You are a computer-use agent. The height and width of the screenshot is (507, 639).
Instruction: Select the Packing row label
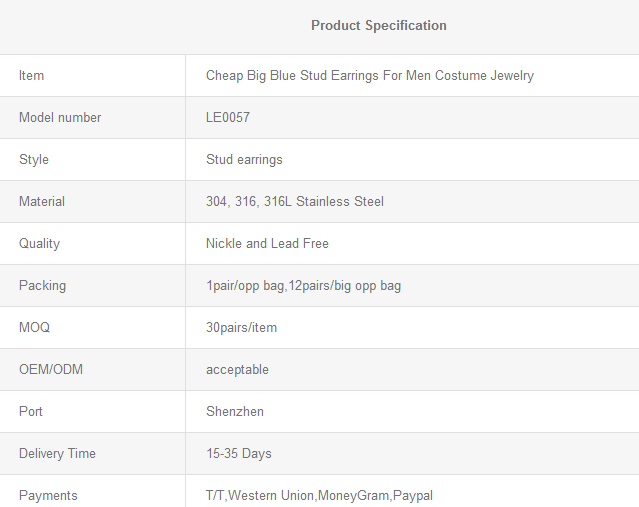pos(42,286)
